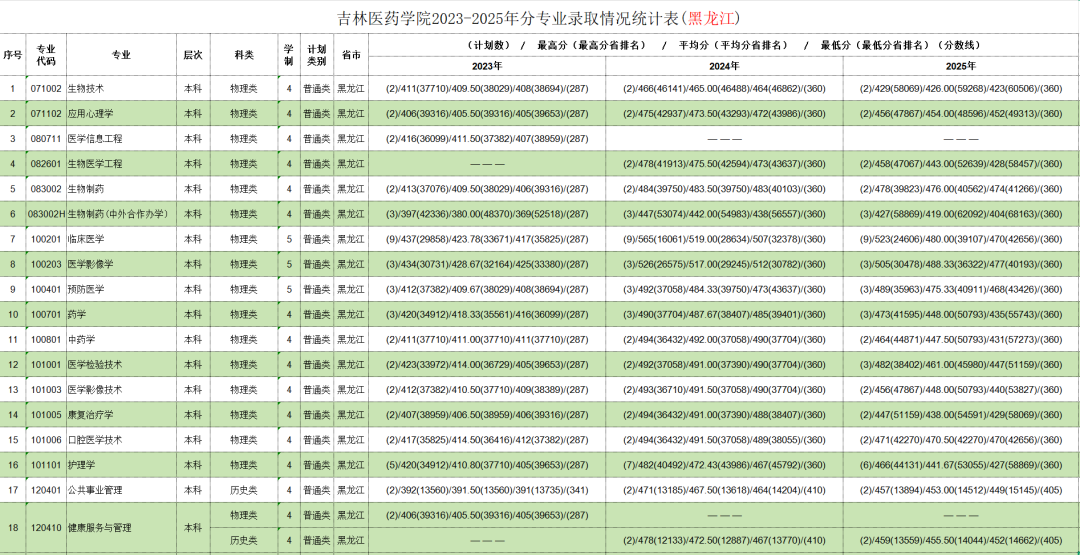Select the 生物医学工程 major name cell
1080x555 pixels.
pos(121,164)
